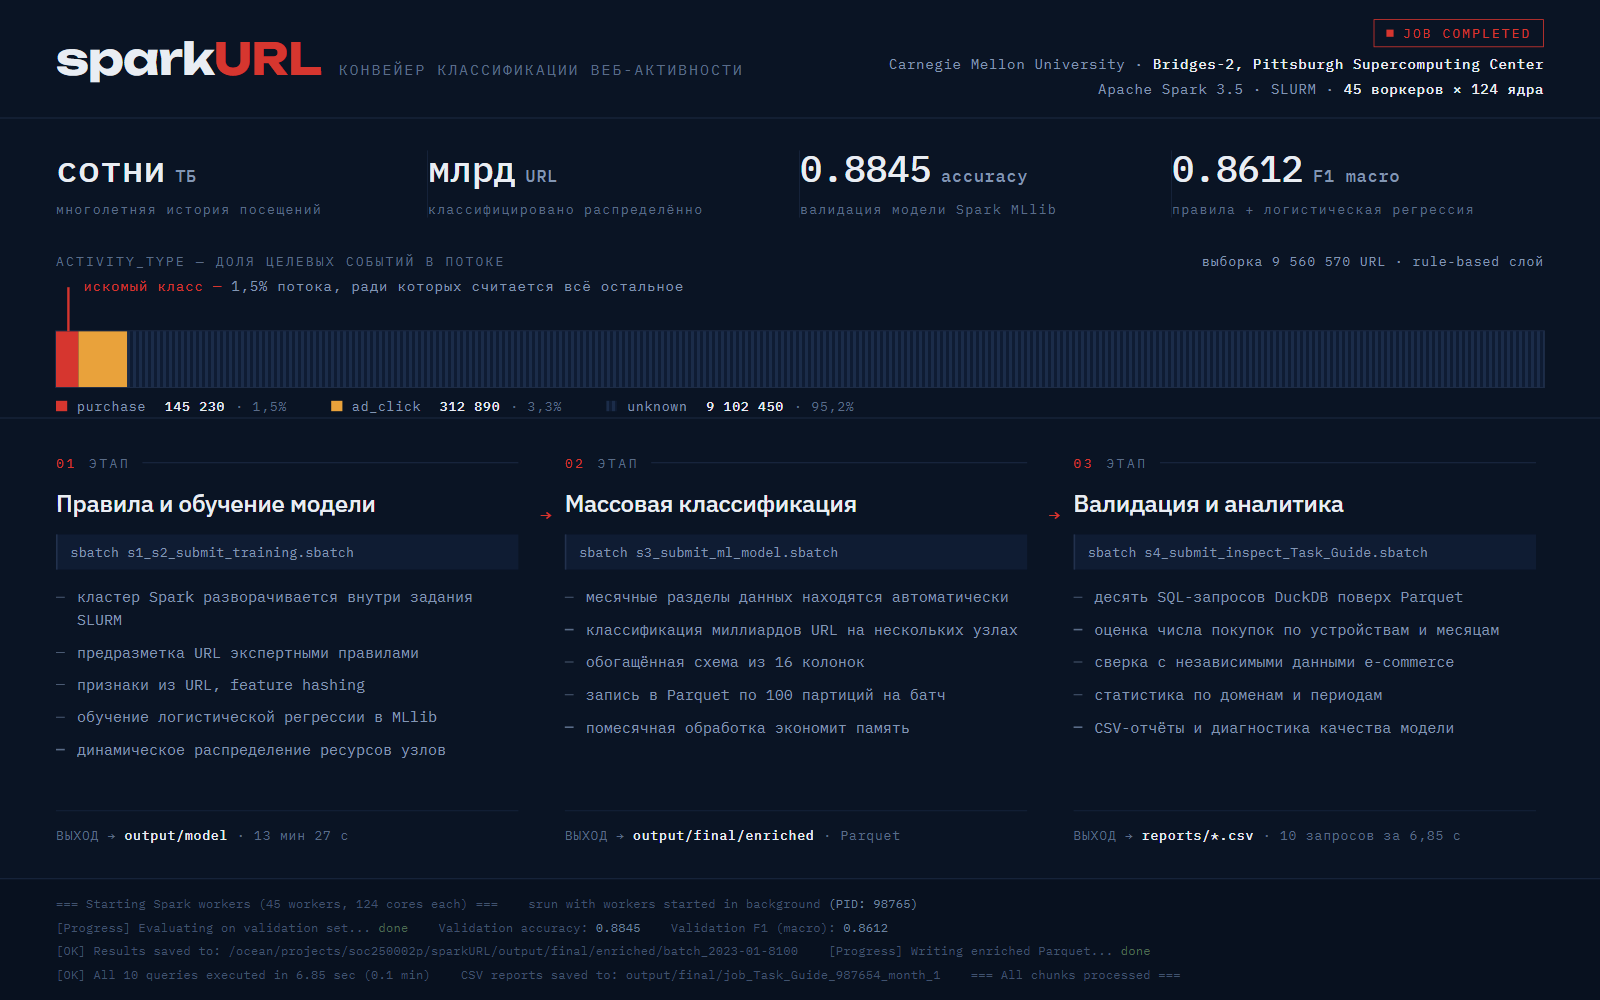Click the JOB COMPLETED status badge
The image size is (1600, 1000).
click(x=1458, y=33)
